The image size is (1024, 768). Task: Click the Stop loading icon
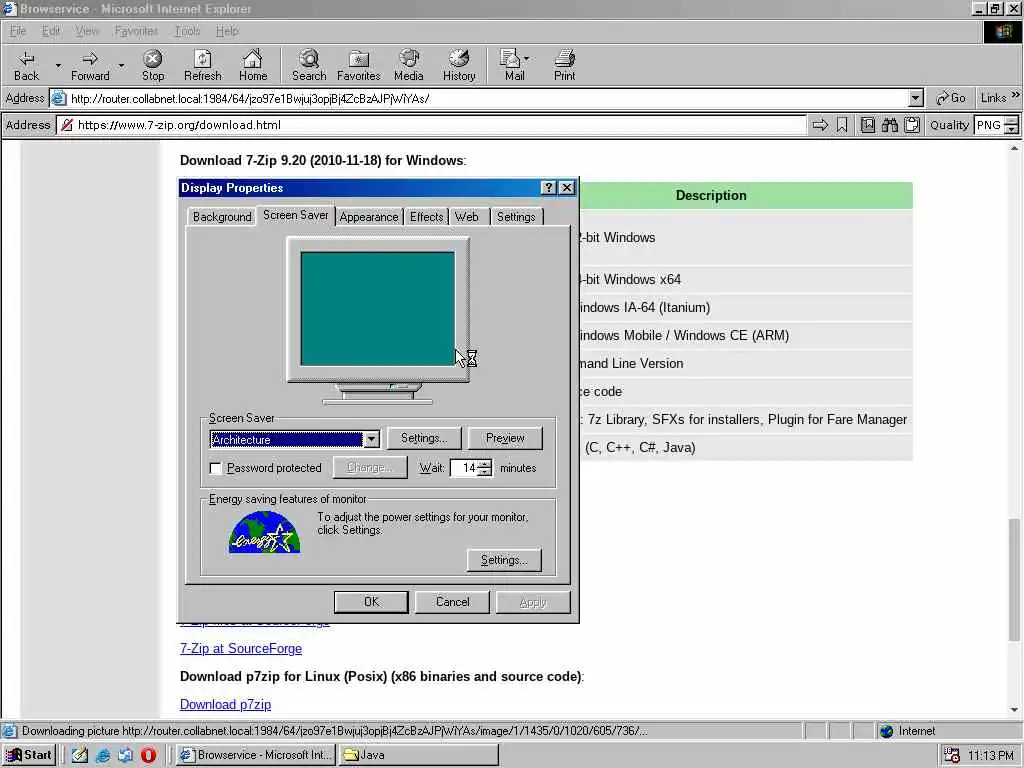click(x=153, y=59)
